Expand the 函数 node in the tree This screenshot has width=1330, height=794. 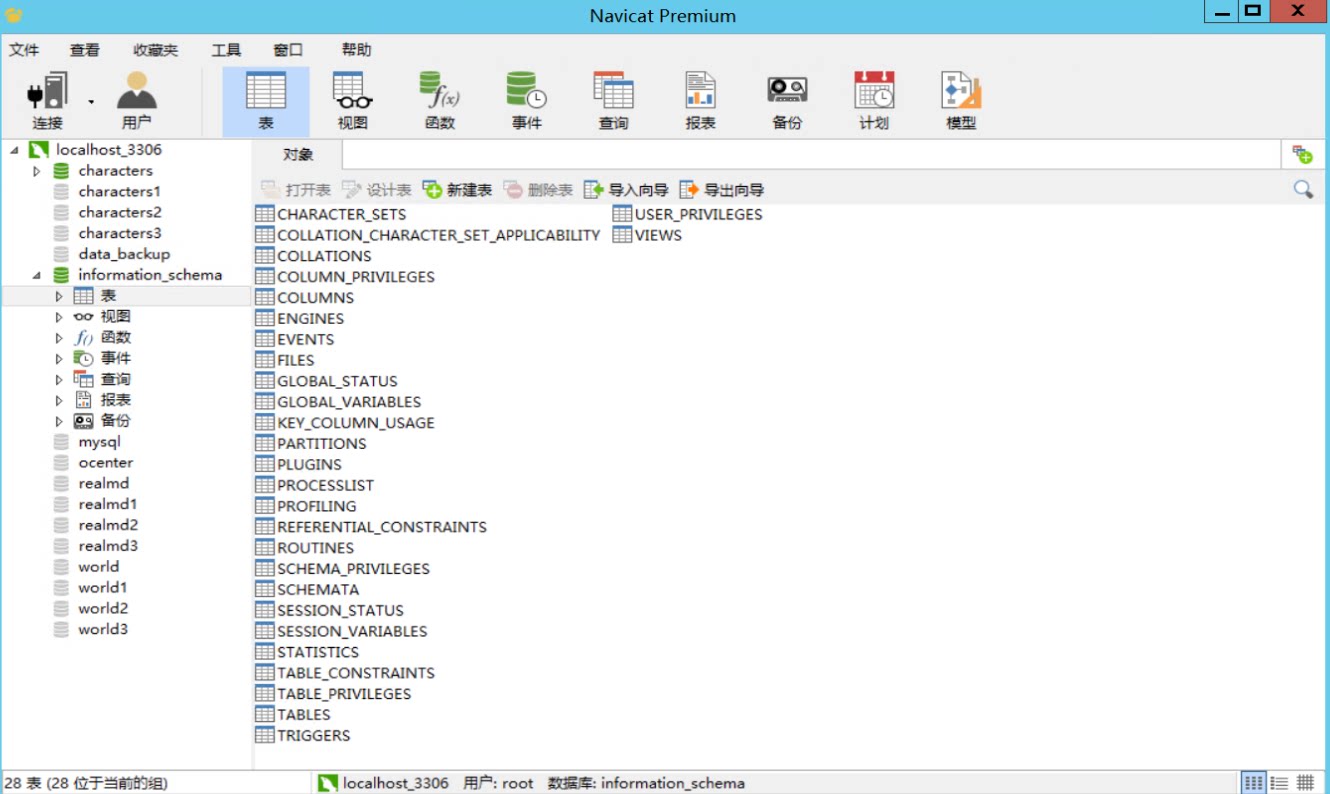59,338
